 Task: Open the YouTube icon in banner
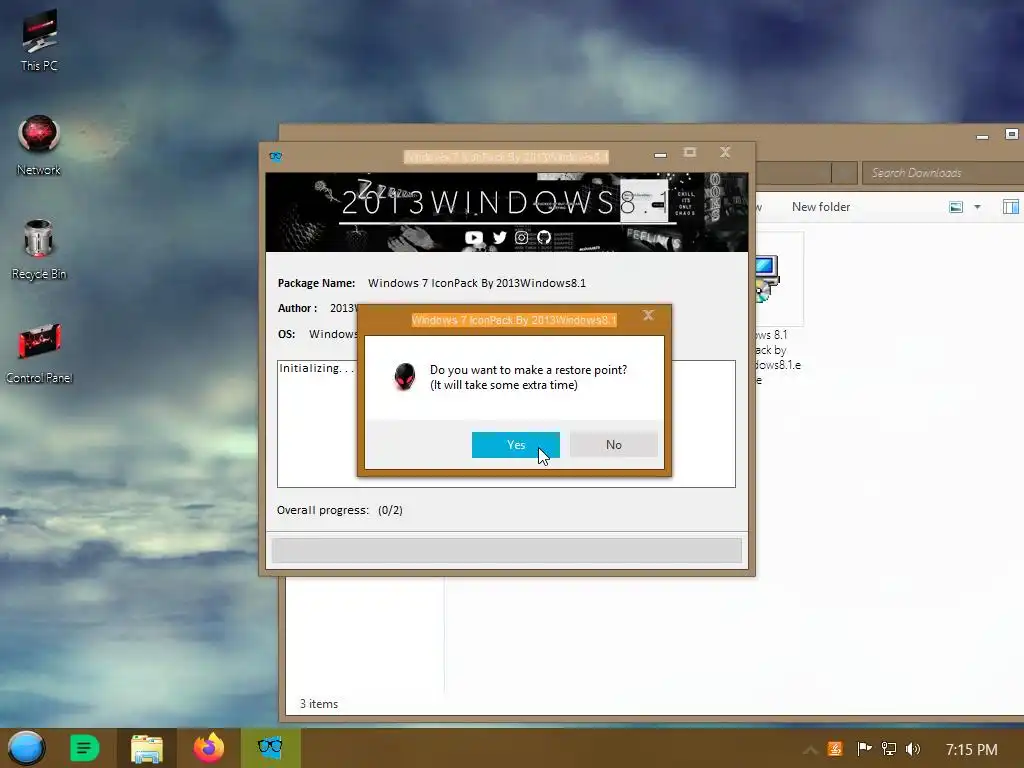474,238
